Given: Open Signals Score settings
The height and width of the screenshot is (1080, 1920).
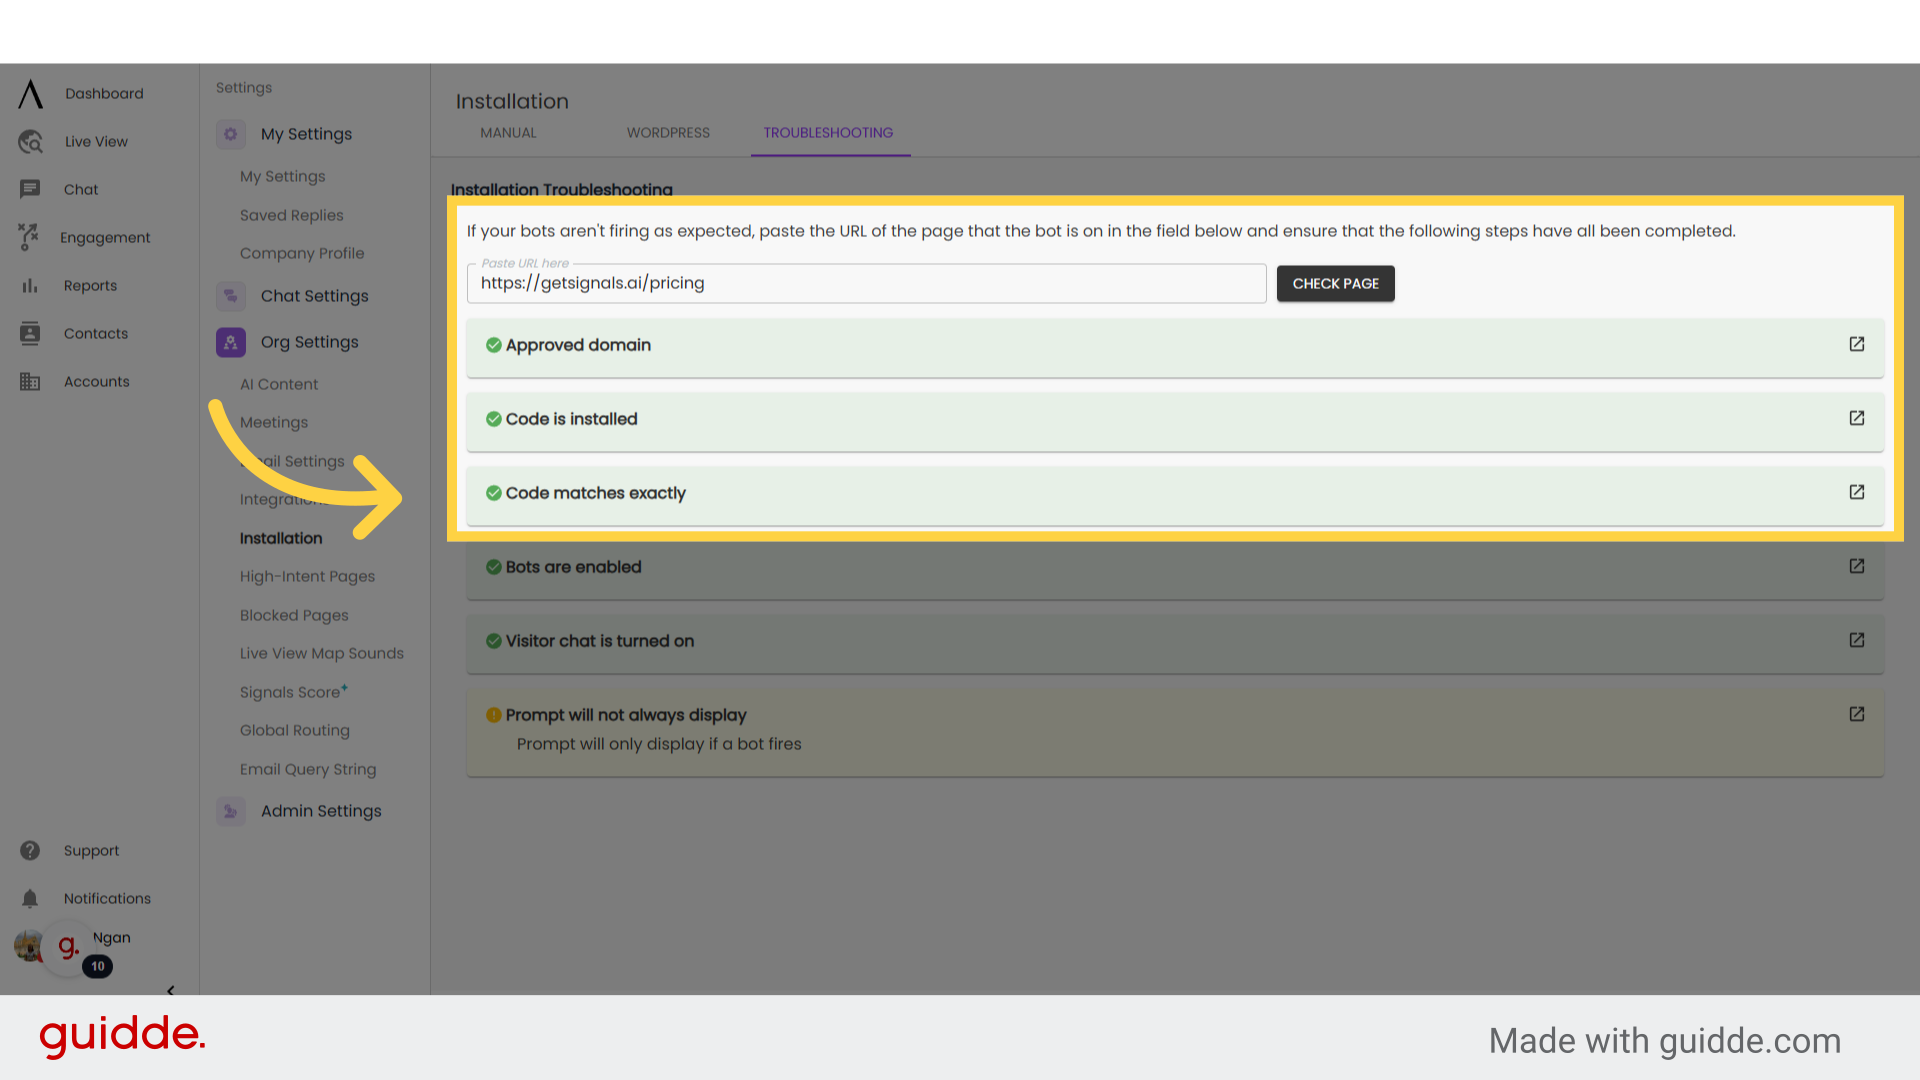Looking at the screenshot, I should tap(293, 692).
